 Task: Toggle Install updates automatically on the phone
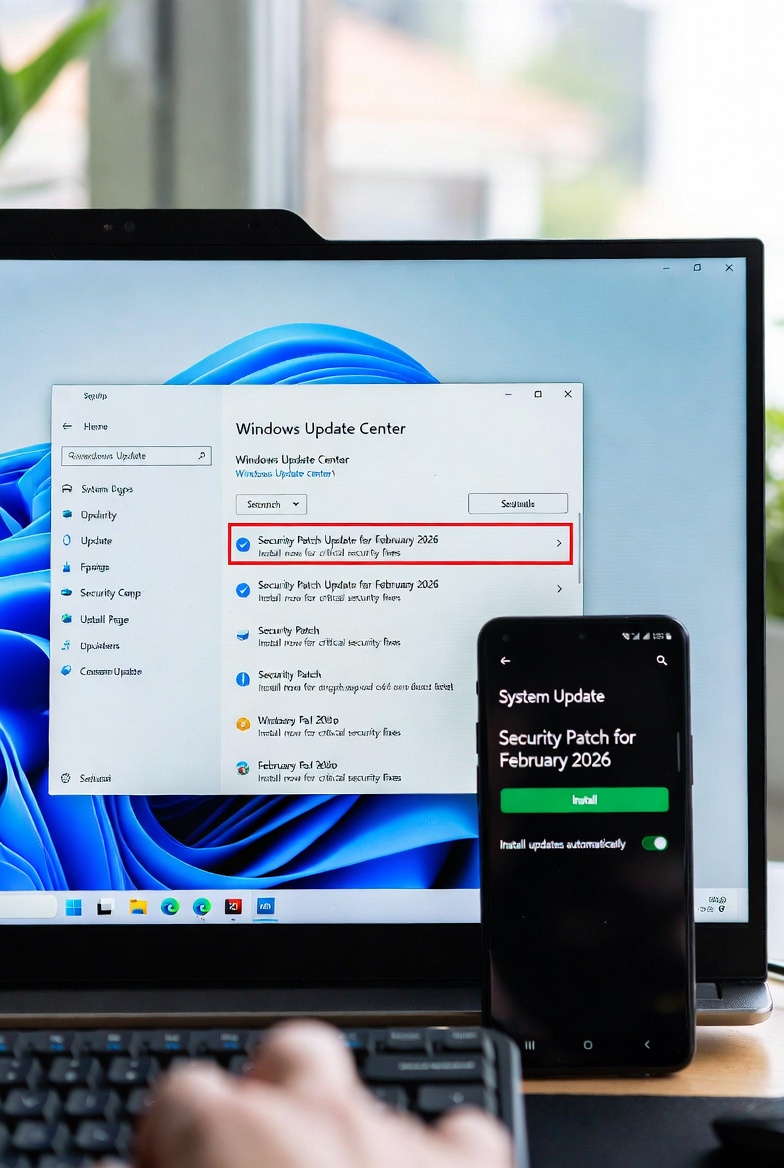coord(655,843)
